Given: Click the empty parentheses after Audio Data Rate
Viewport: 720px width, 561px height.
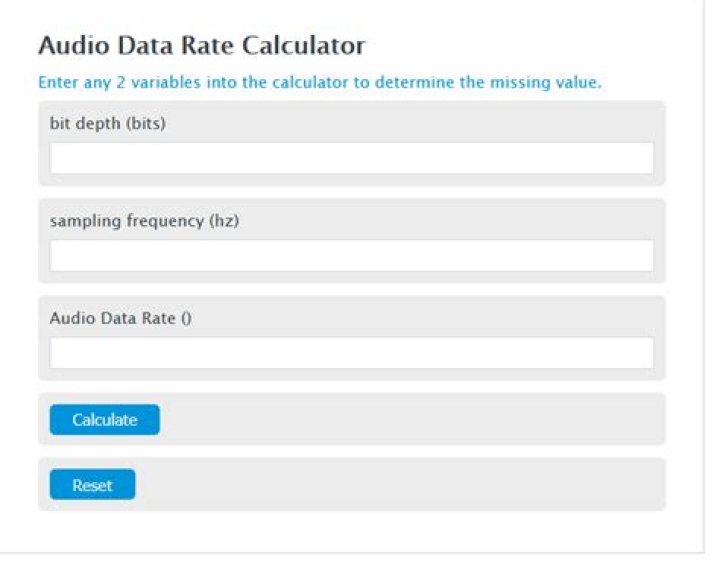Looking at the screenshot, I should point(186,318).
